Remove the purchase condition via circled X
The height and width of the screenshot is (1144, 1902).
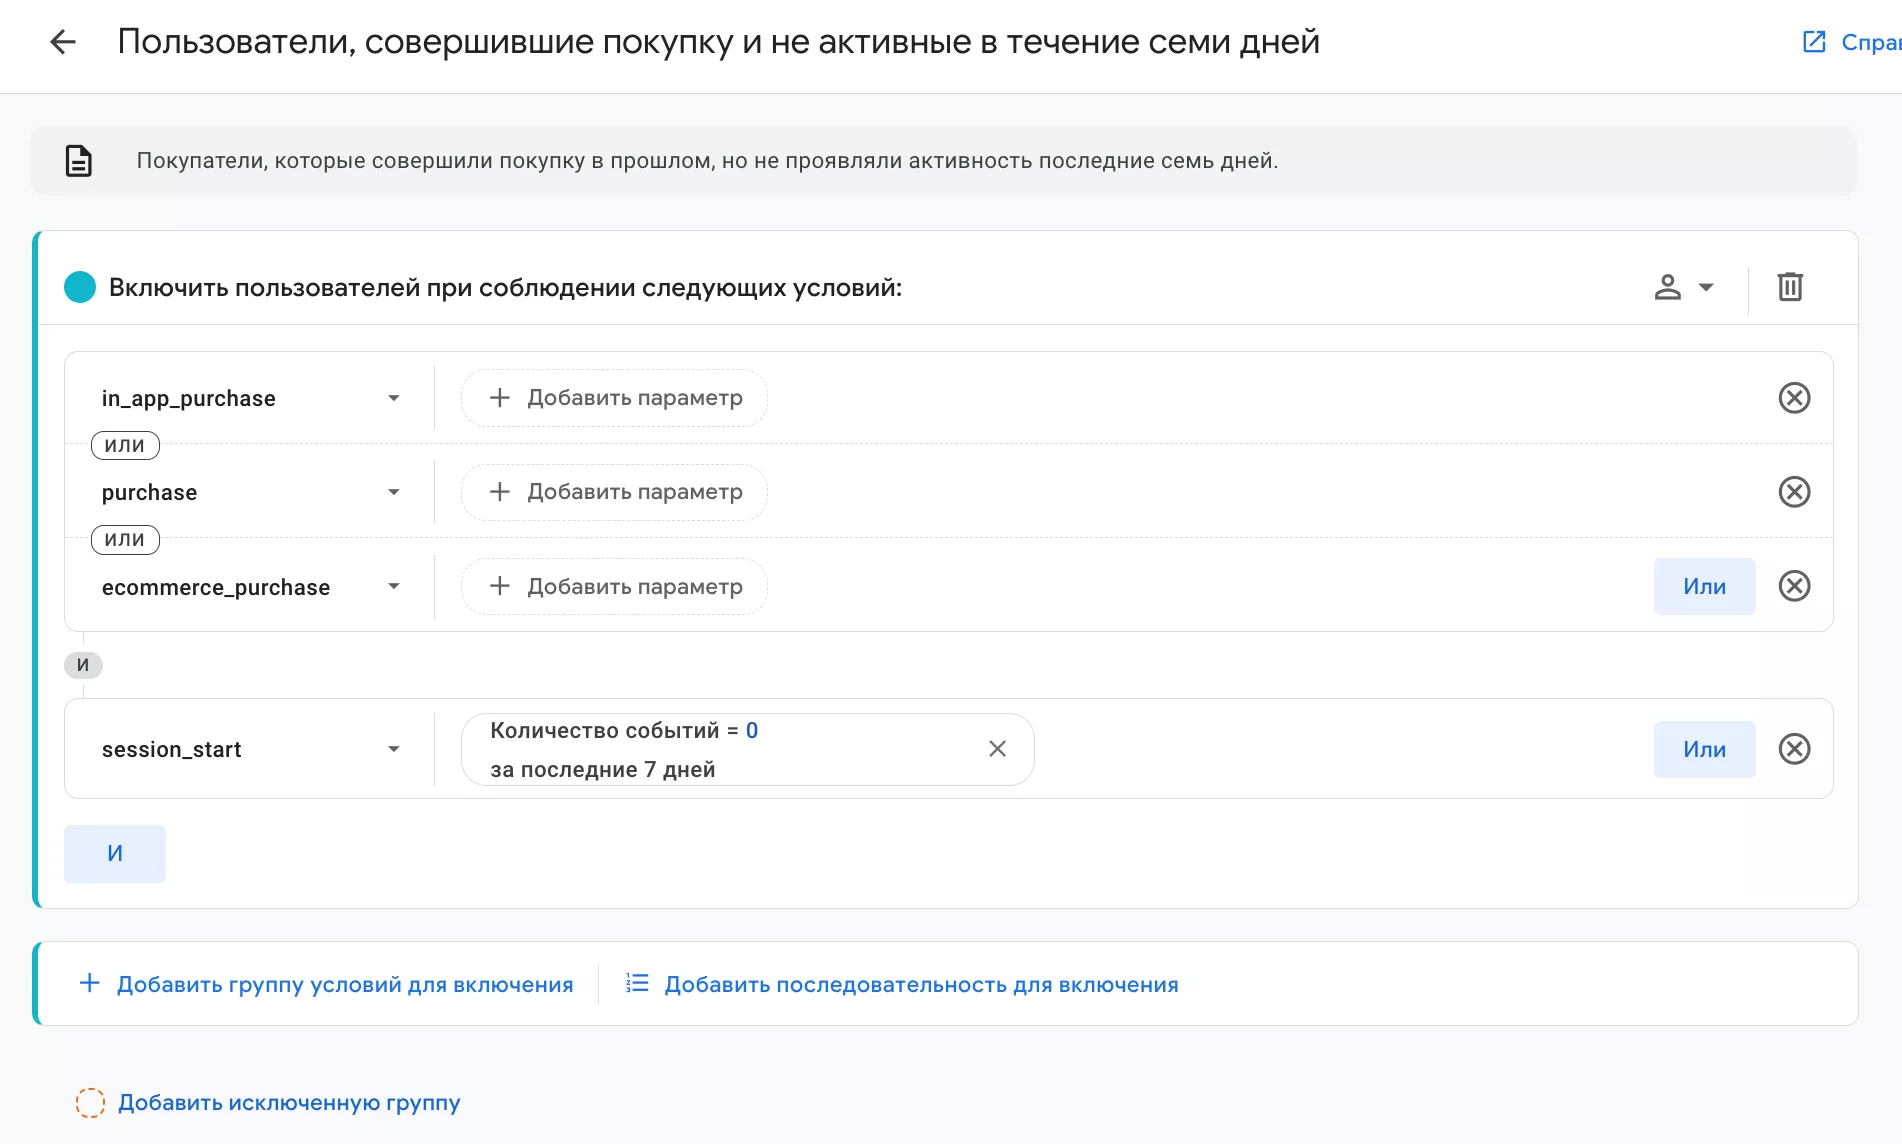point(1794,492)
